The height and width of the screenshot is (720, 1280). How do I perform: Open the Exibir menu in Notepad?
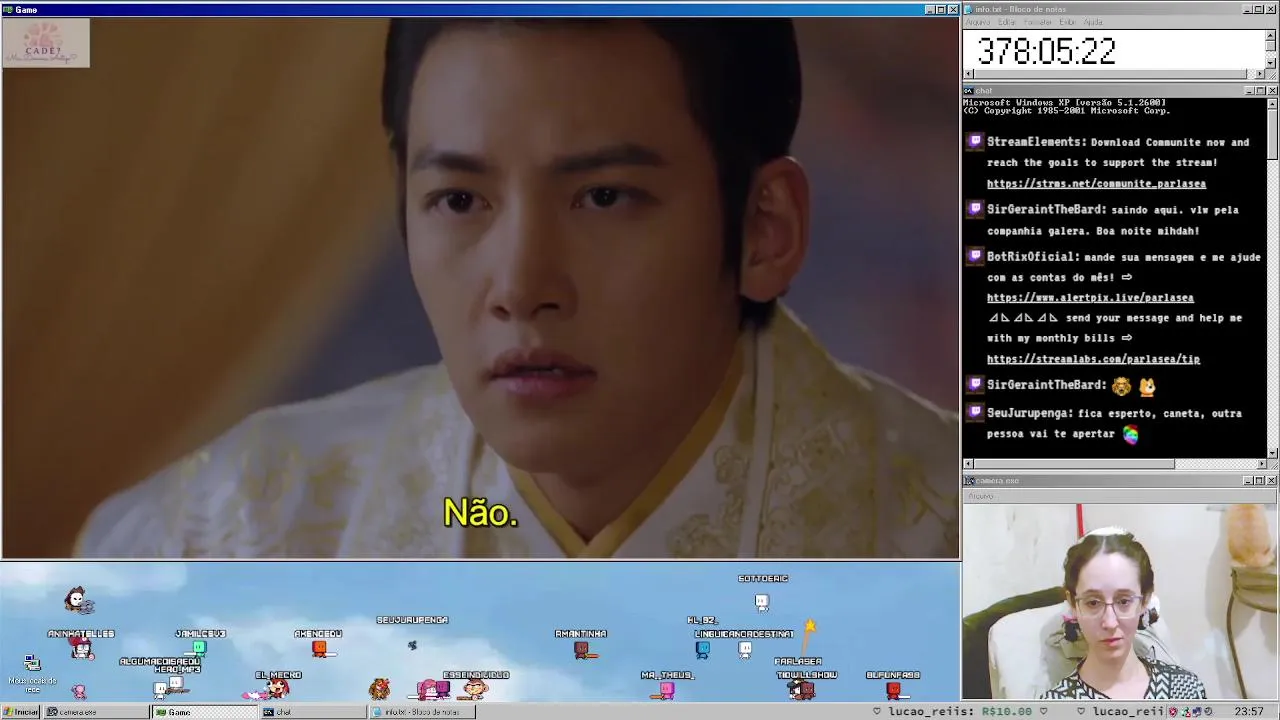1067,22
